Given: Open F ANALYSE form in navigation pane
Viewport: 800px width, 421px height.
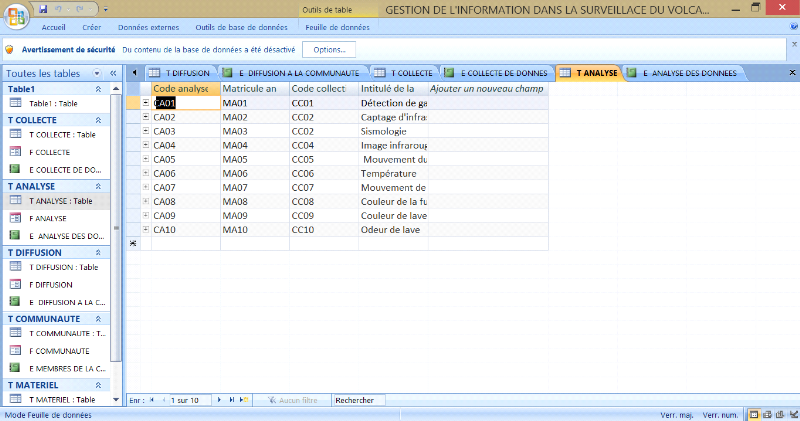Looking at the screenshot, I should (48, 217).
